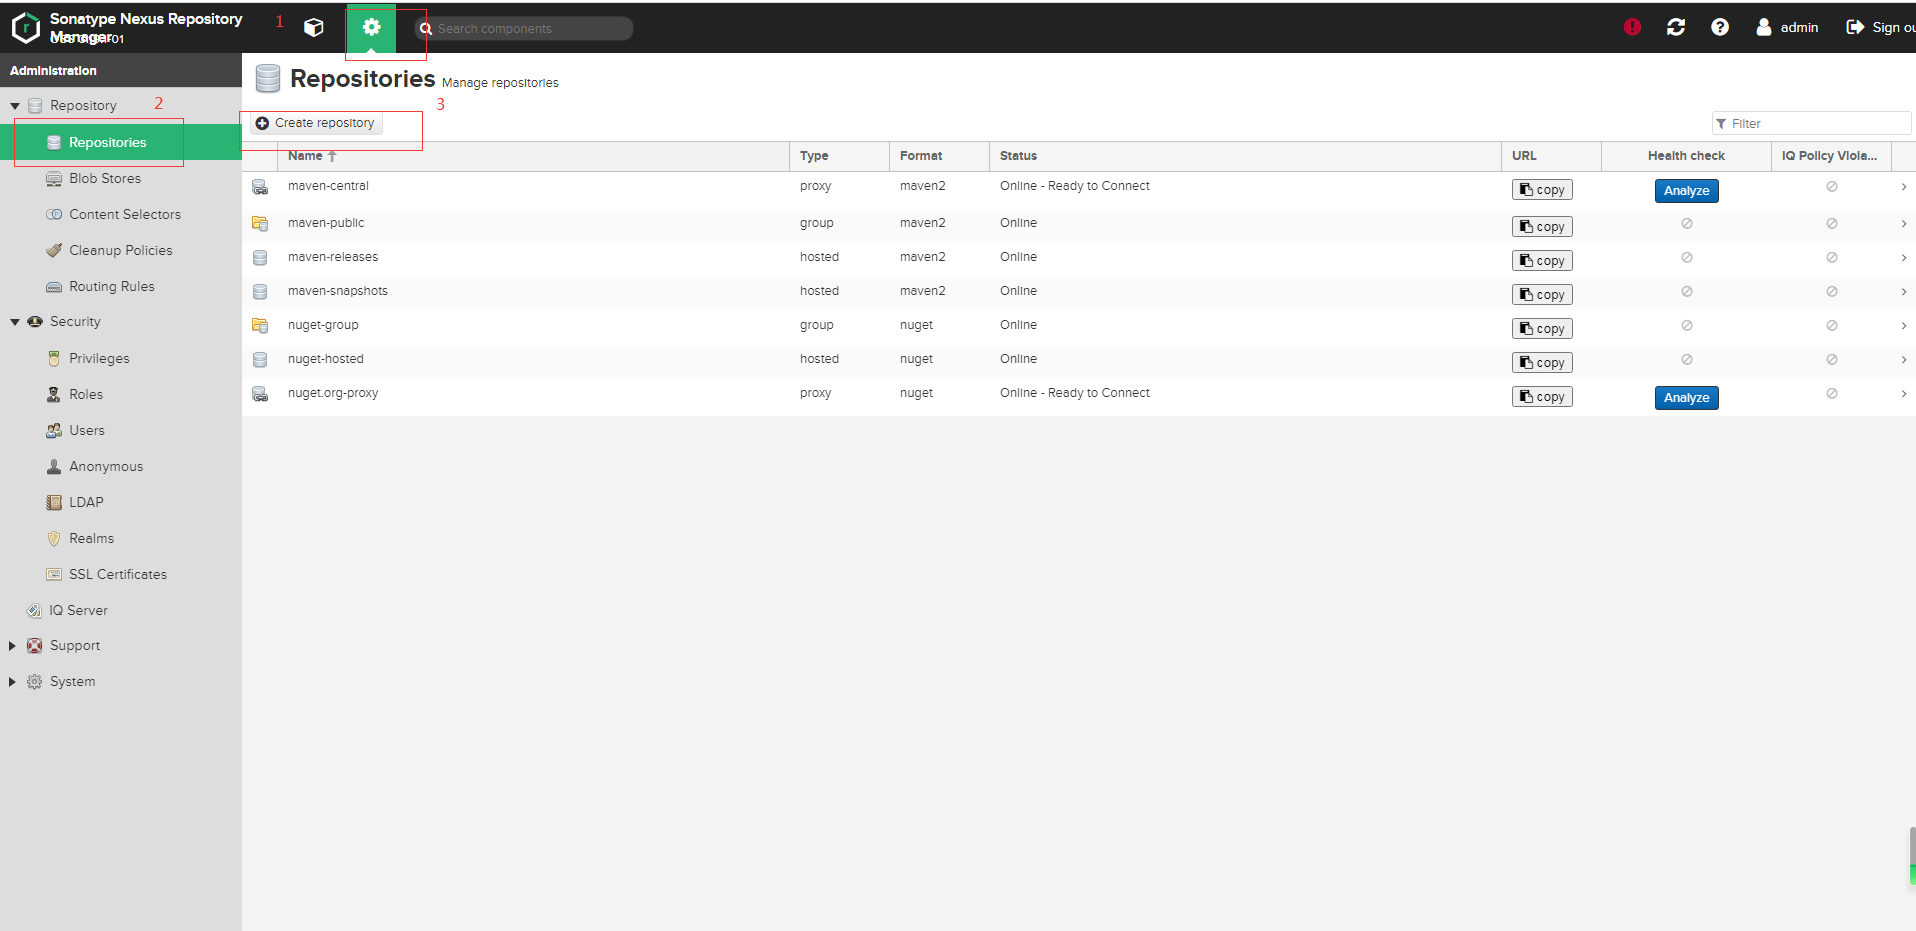This screenshot has height=931, width=1916.
Task: Analyze health of nuget.org-proxy
Action: [x=1686, y=398]
